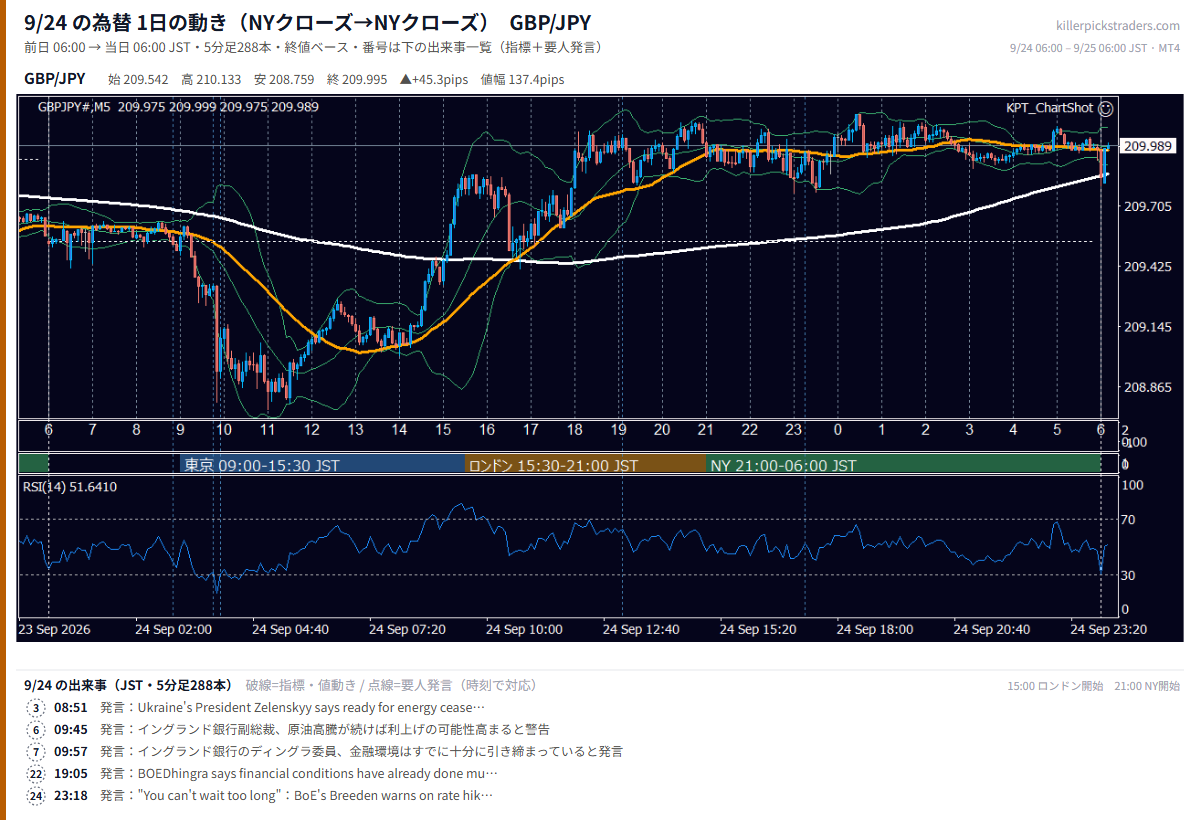This screenshot has height=820, width=1200.
Task: Click the 23:18 event time
Action: 70,796
